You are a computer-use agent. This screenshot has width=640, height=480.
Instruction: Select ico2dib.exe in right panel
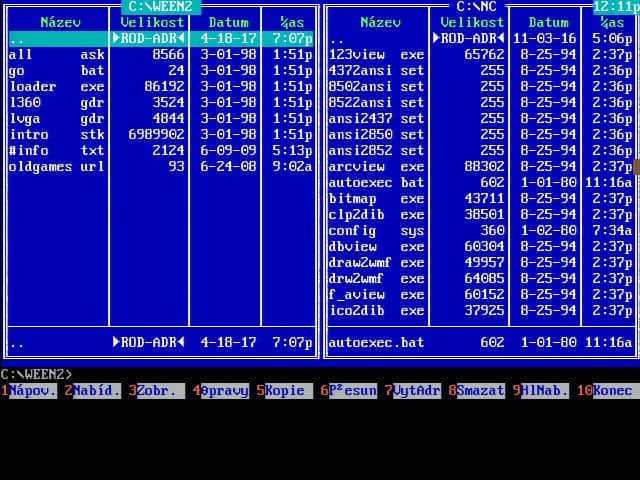(480, 311)
